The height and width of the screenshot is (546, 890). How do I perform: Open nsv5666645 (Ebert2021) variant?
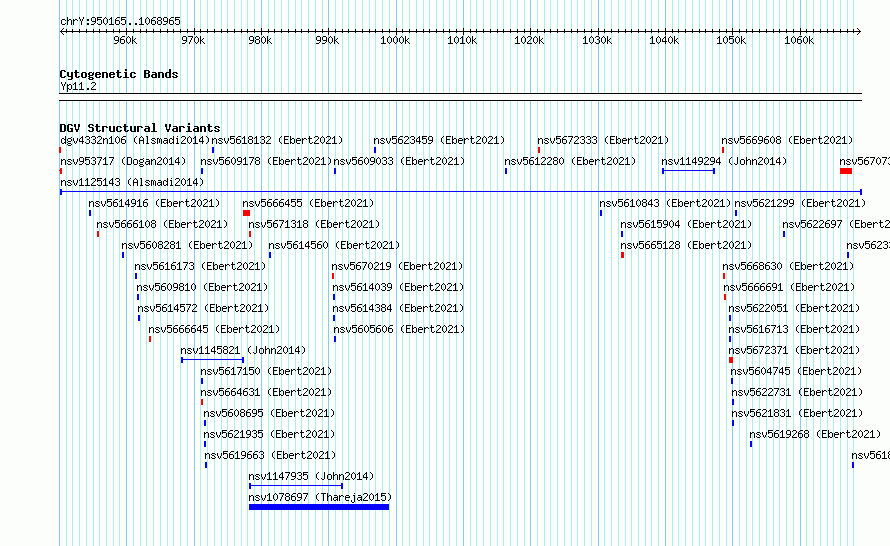[214, 329]
